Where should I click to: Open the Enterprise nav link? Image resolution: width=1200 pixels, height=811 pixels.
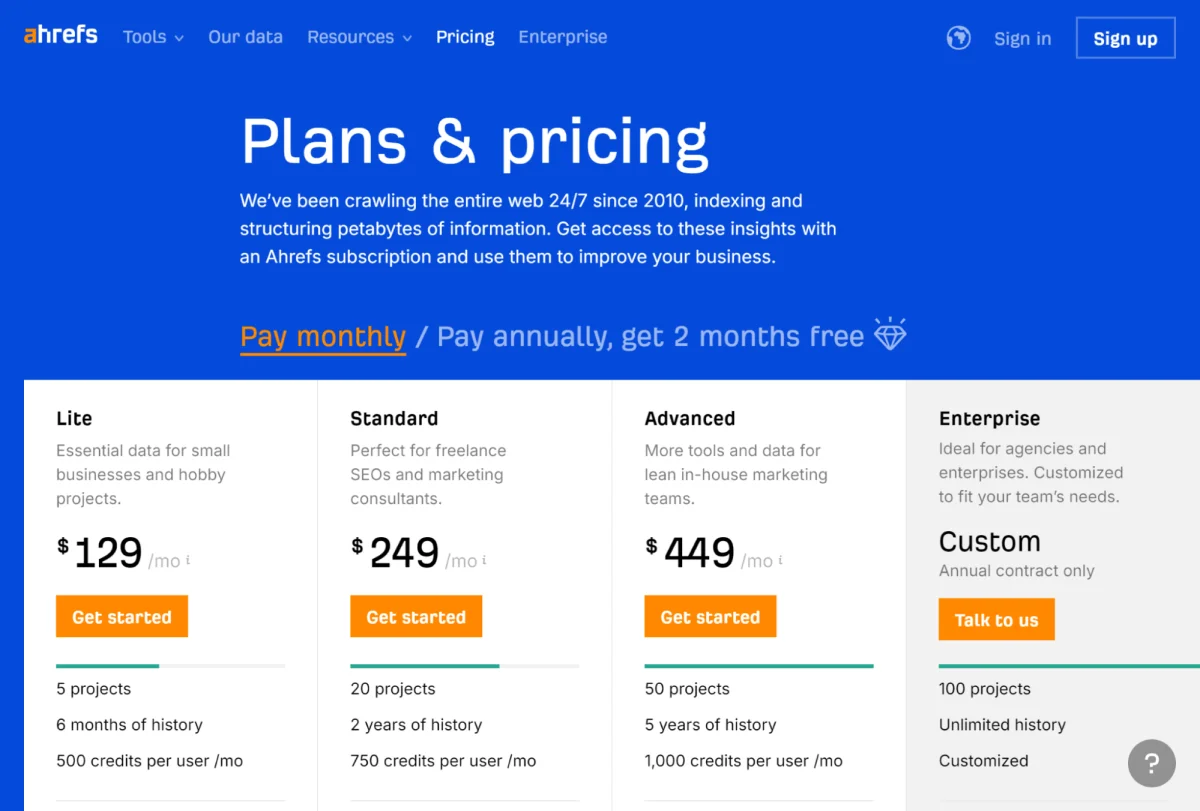[x=563, y=37]
